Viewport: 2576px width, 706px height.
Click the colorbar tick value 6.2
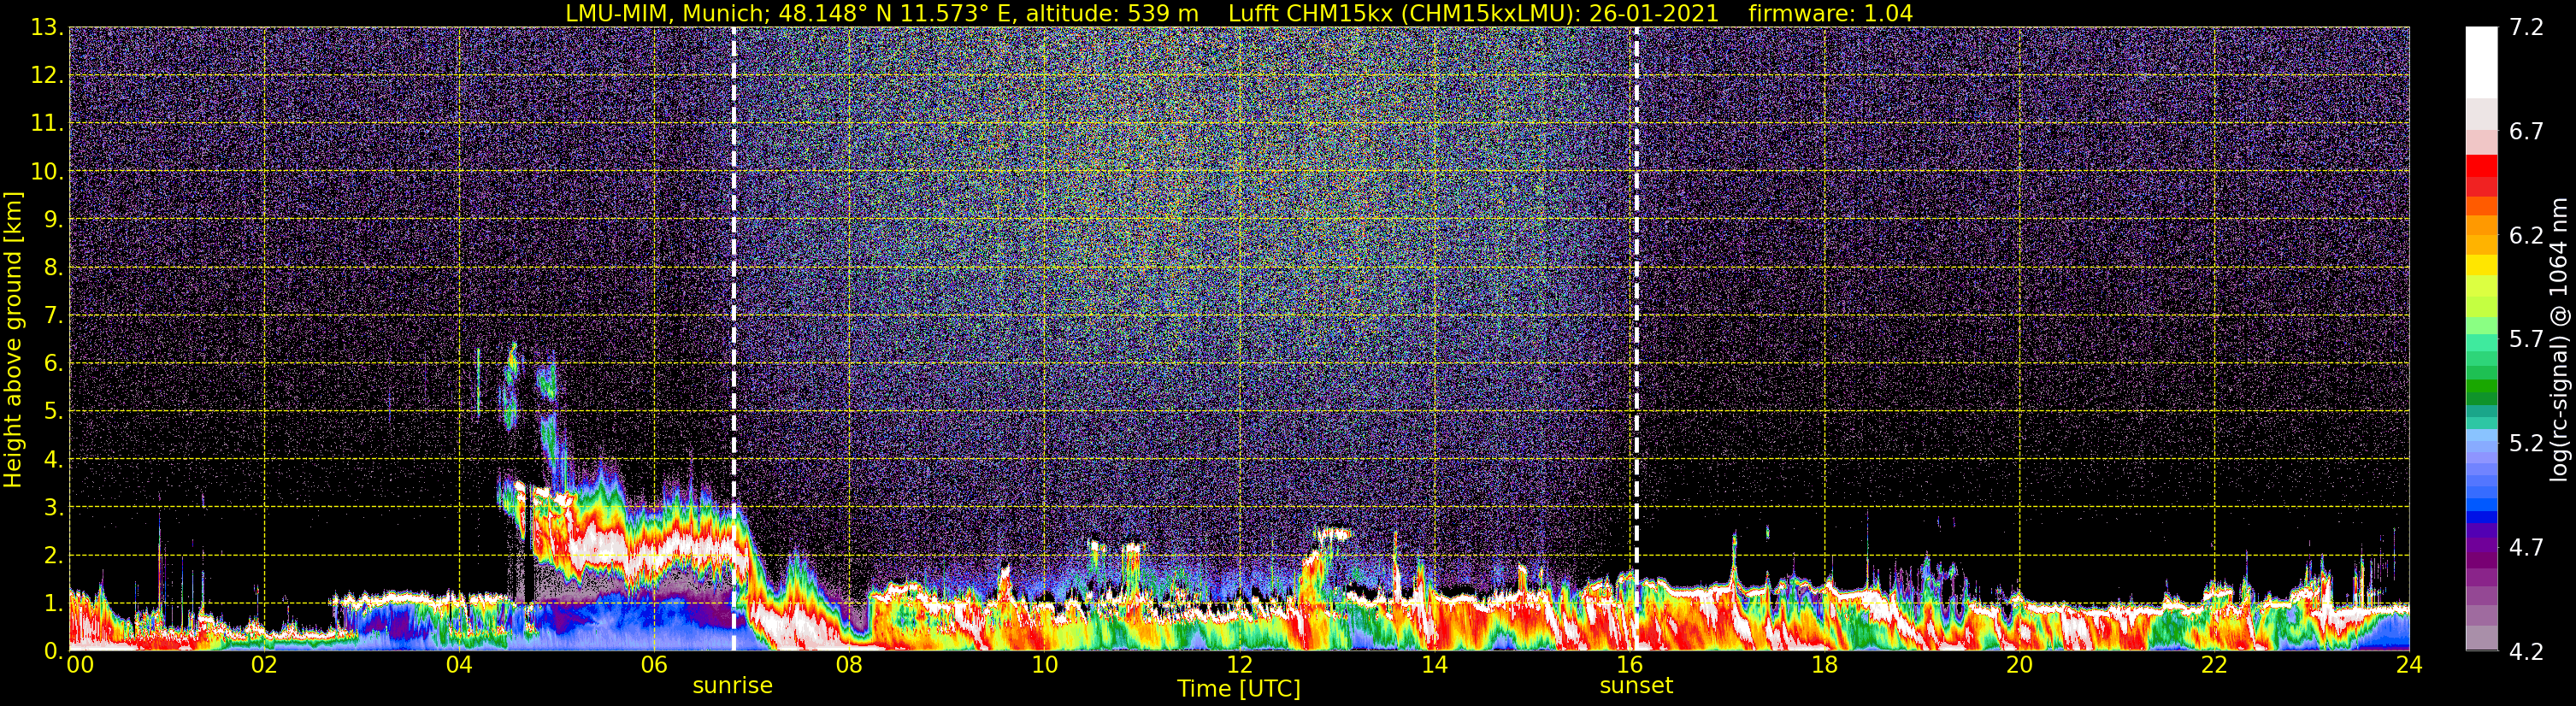[2526, 236]
